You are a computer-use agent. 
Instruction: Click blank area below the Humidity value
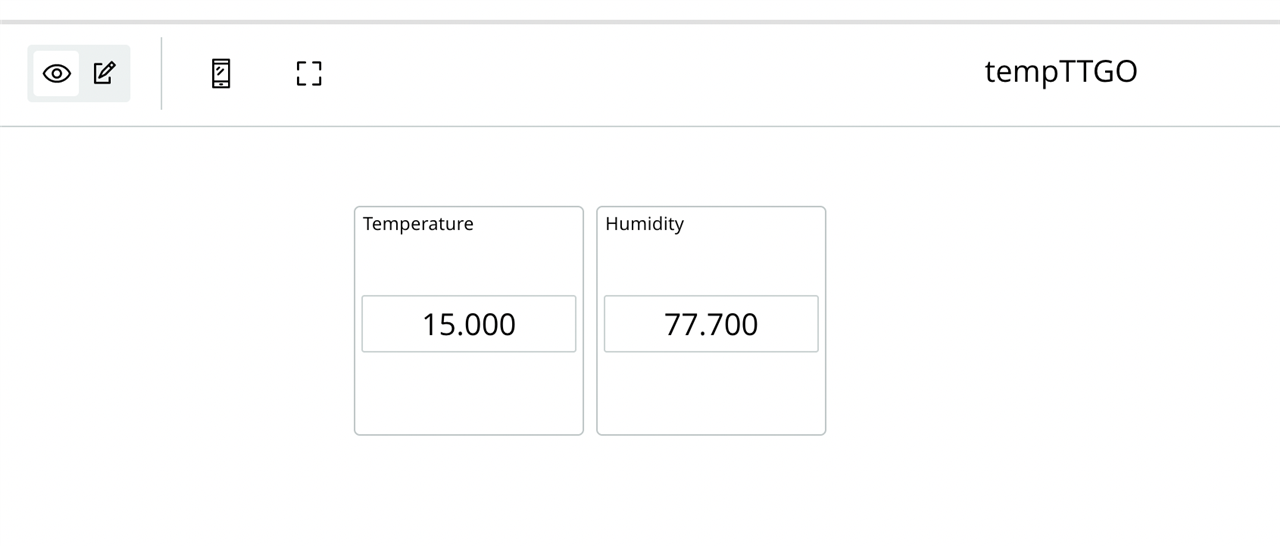711,393
